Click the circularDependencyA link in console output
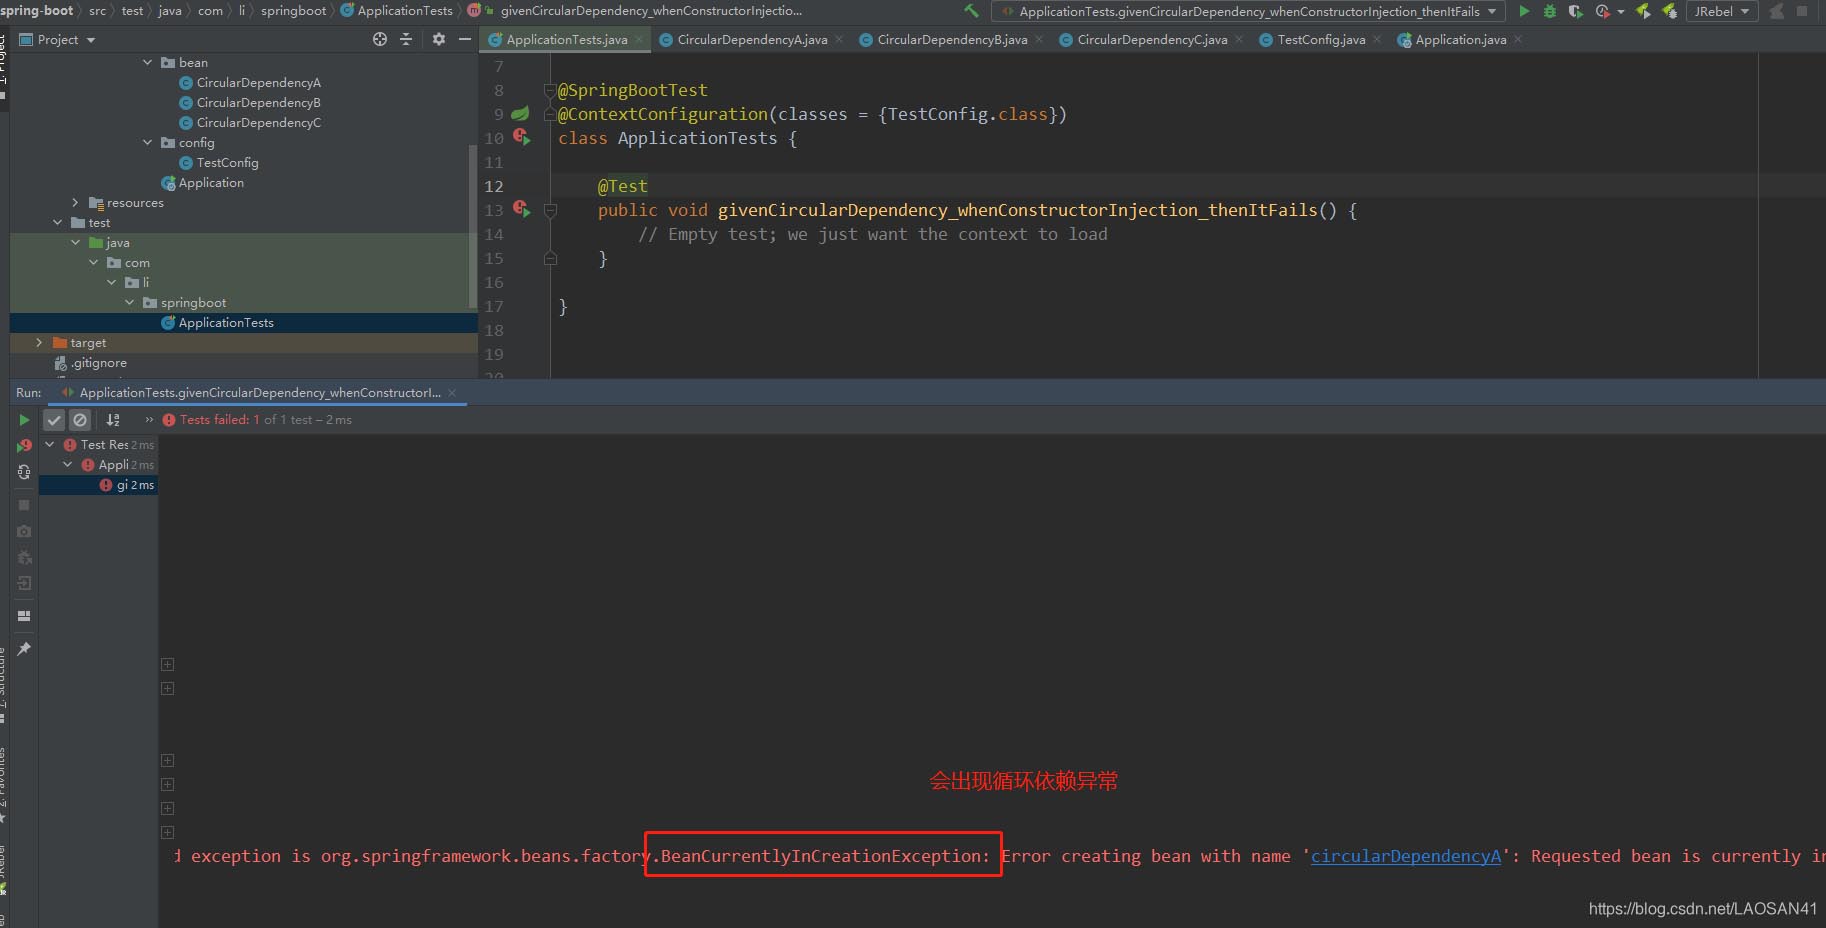Viewport: 1826px width, 928px height. [x=1405, y=856]
